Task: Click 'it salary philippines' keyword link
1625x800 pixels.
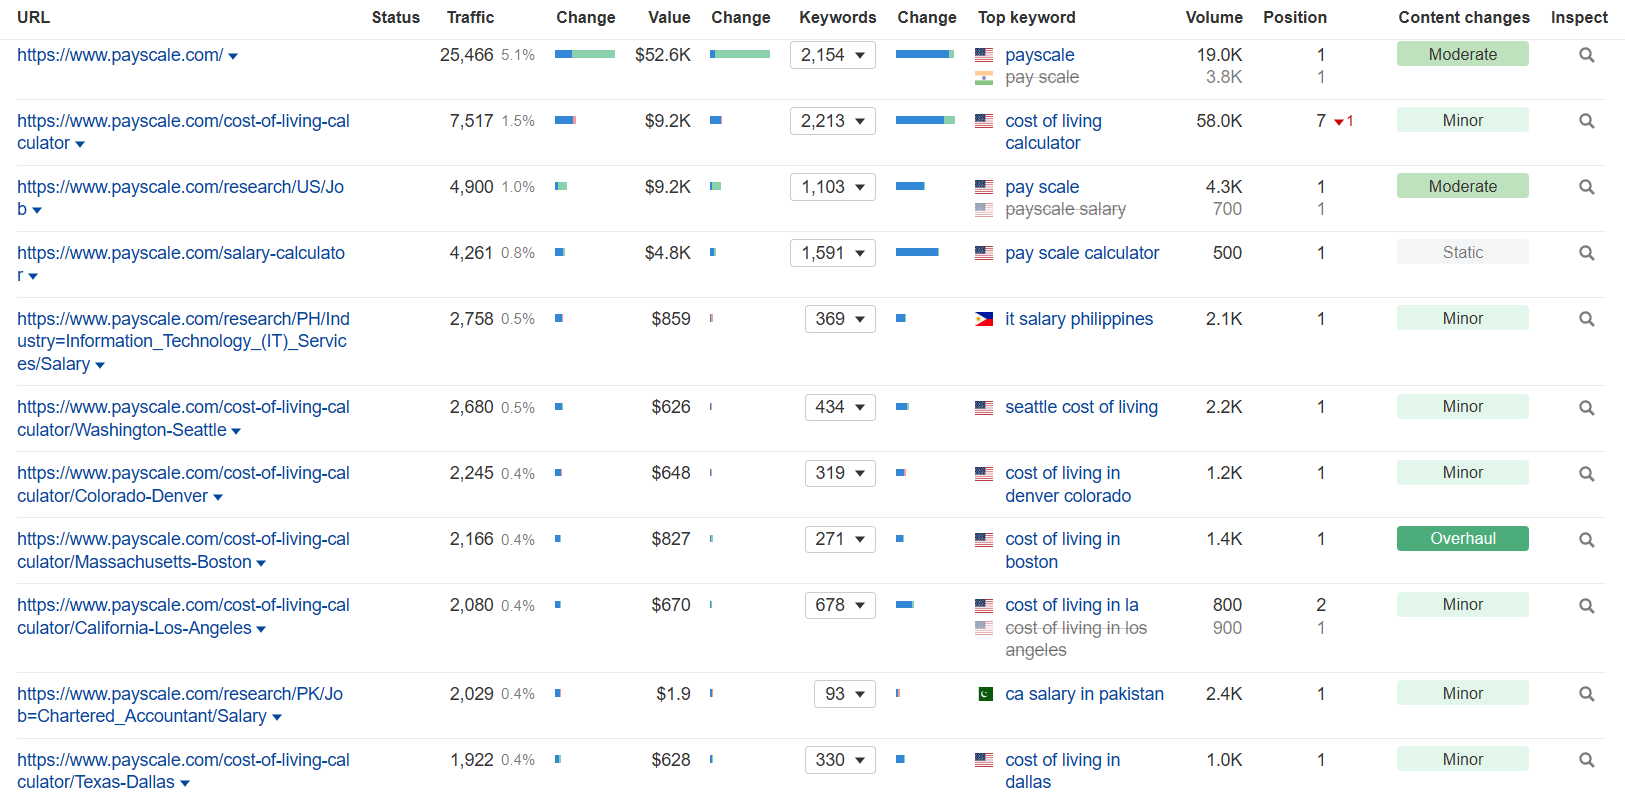Action: 1079,319
